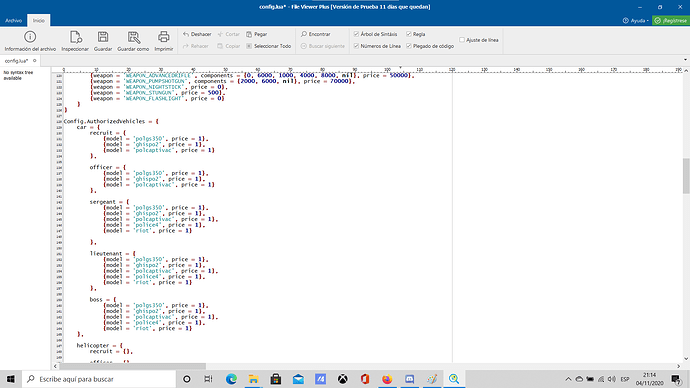Open the Ayuda dropdown
This screenshot has height=388, width=690.
635,20
